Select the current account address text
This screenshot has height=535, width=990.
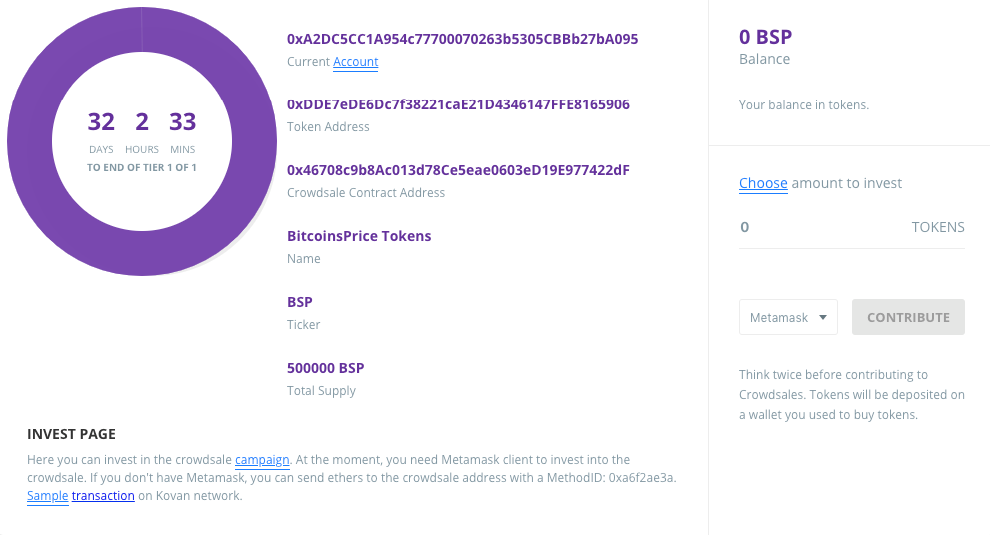tap(462, 39)
